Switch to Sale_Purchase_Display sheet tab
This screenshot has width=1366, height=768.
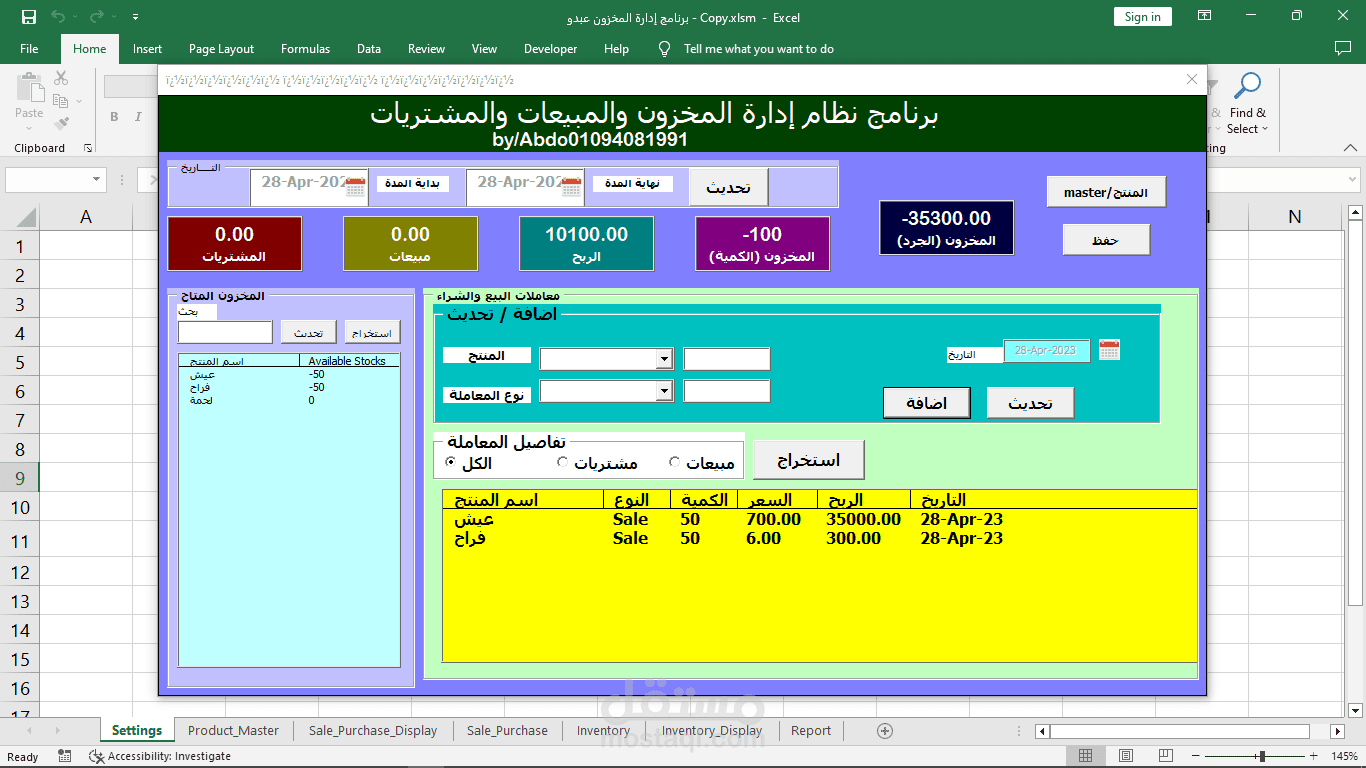click(373, 731)
